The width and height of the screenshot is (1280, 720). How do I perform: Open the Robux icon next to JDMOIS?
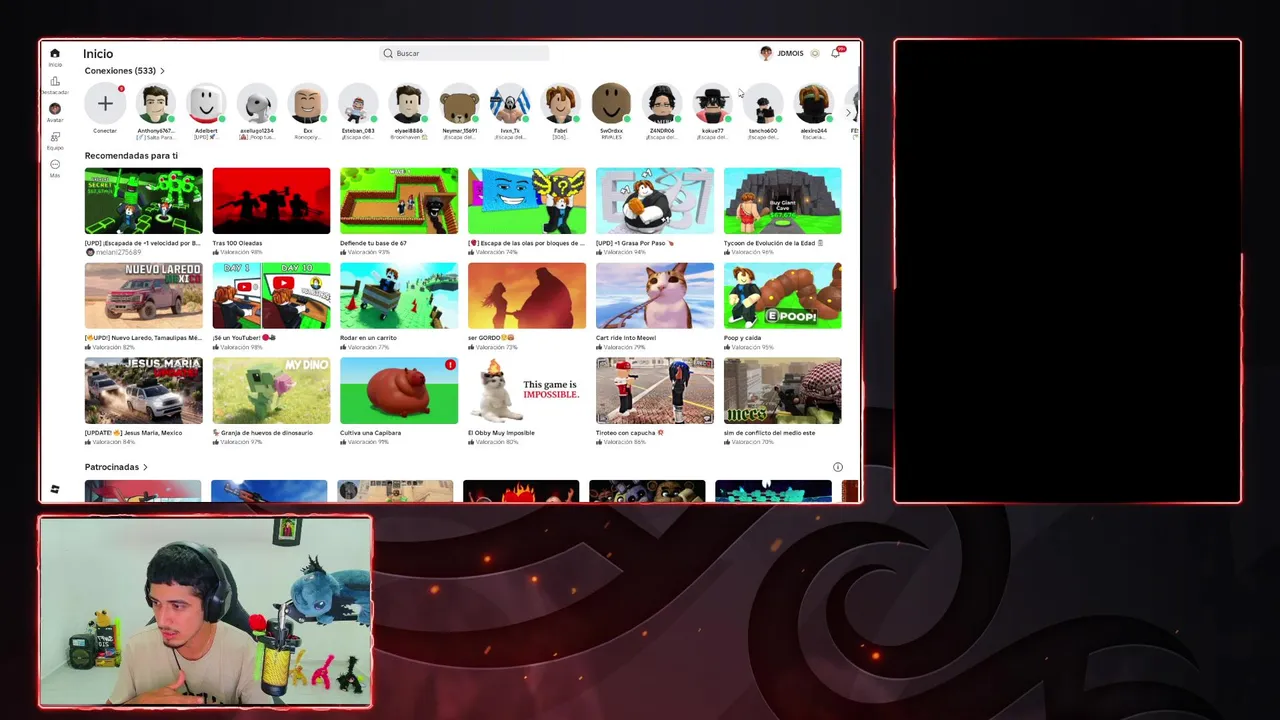pos(815,53)
